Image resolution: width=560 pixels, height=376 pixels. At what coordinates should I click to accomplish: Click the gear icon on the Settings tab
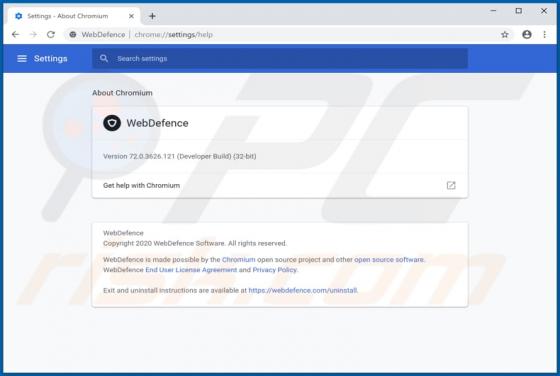[x=19, y=16]
